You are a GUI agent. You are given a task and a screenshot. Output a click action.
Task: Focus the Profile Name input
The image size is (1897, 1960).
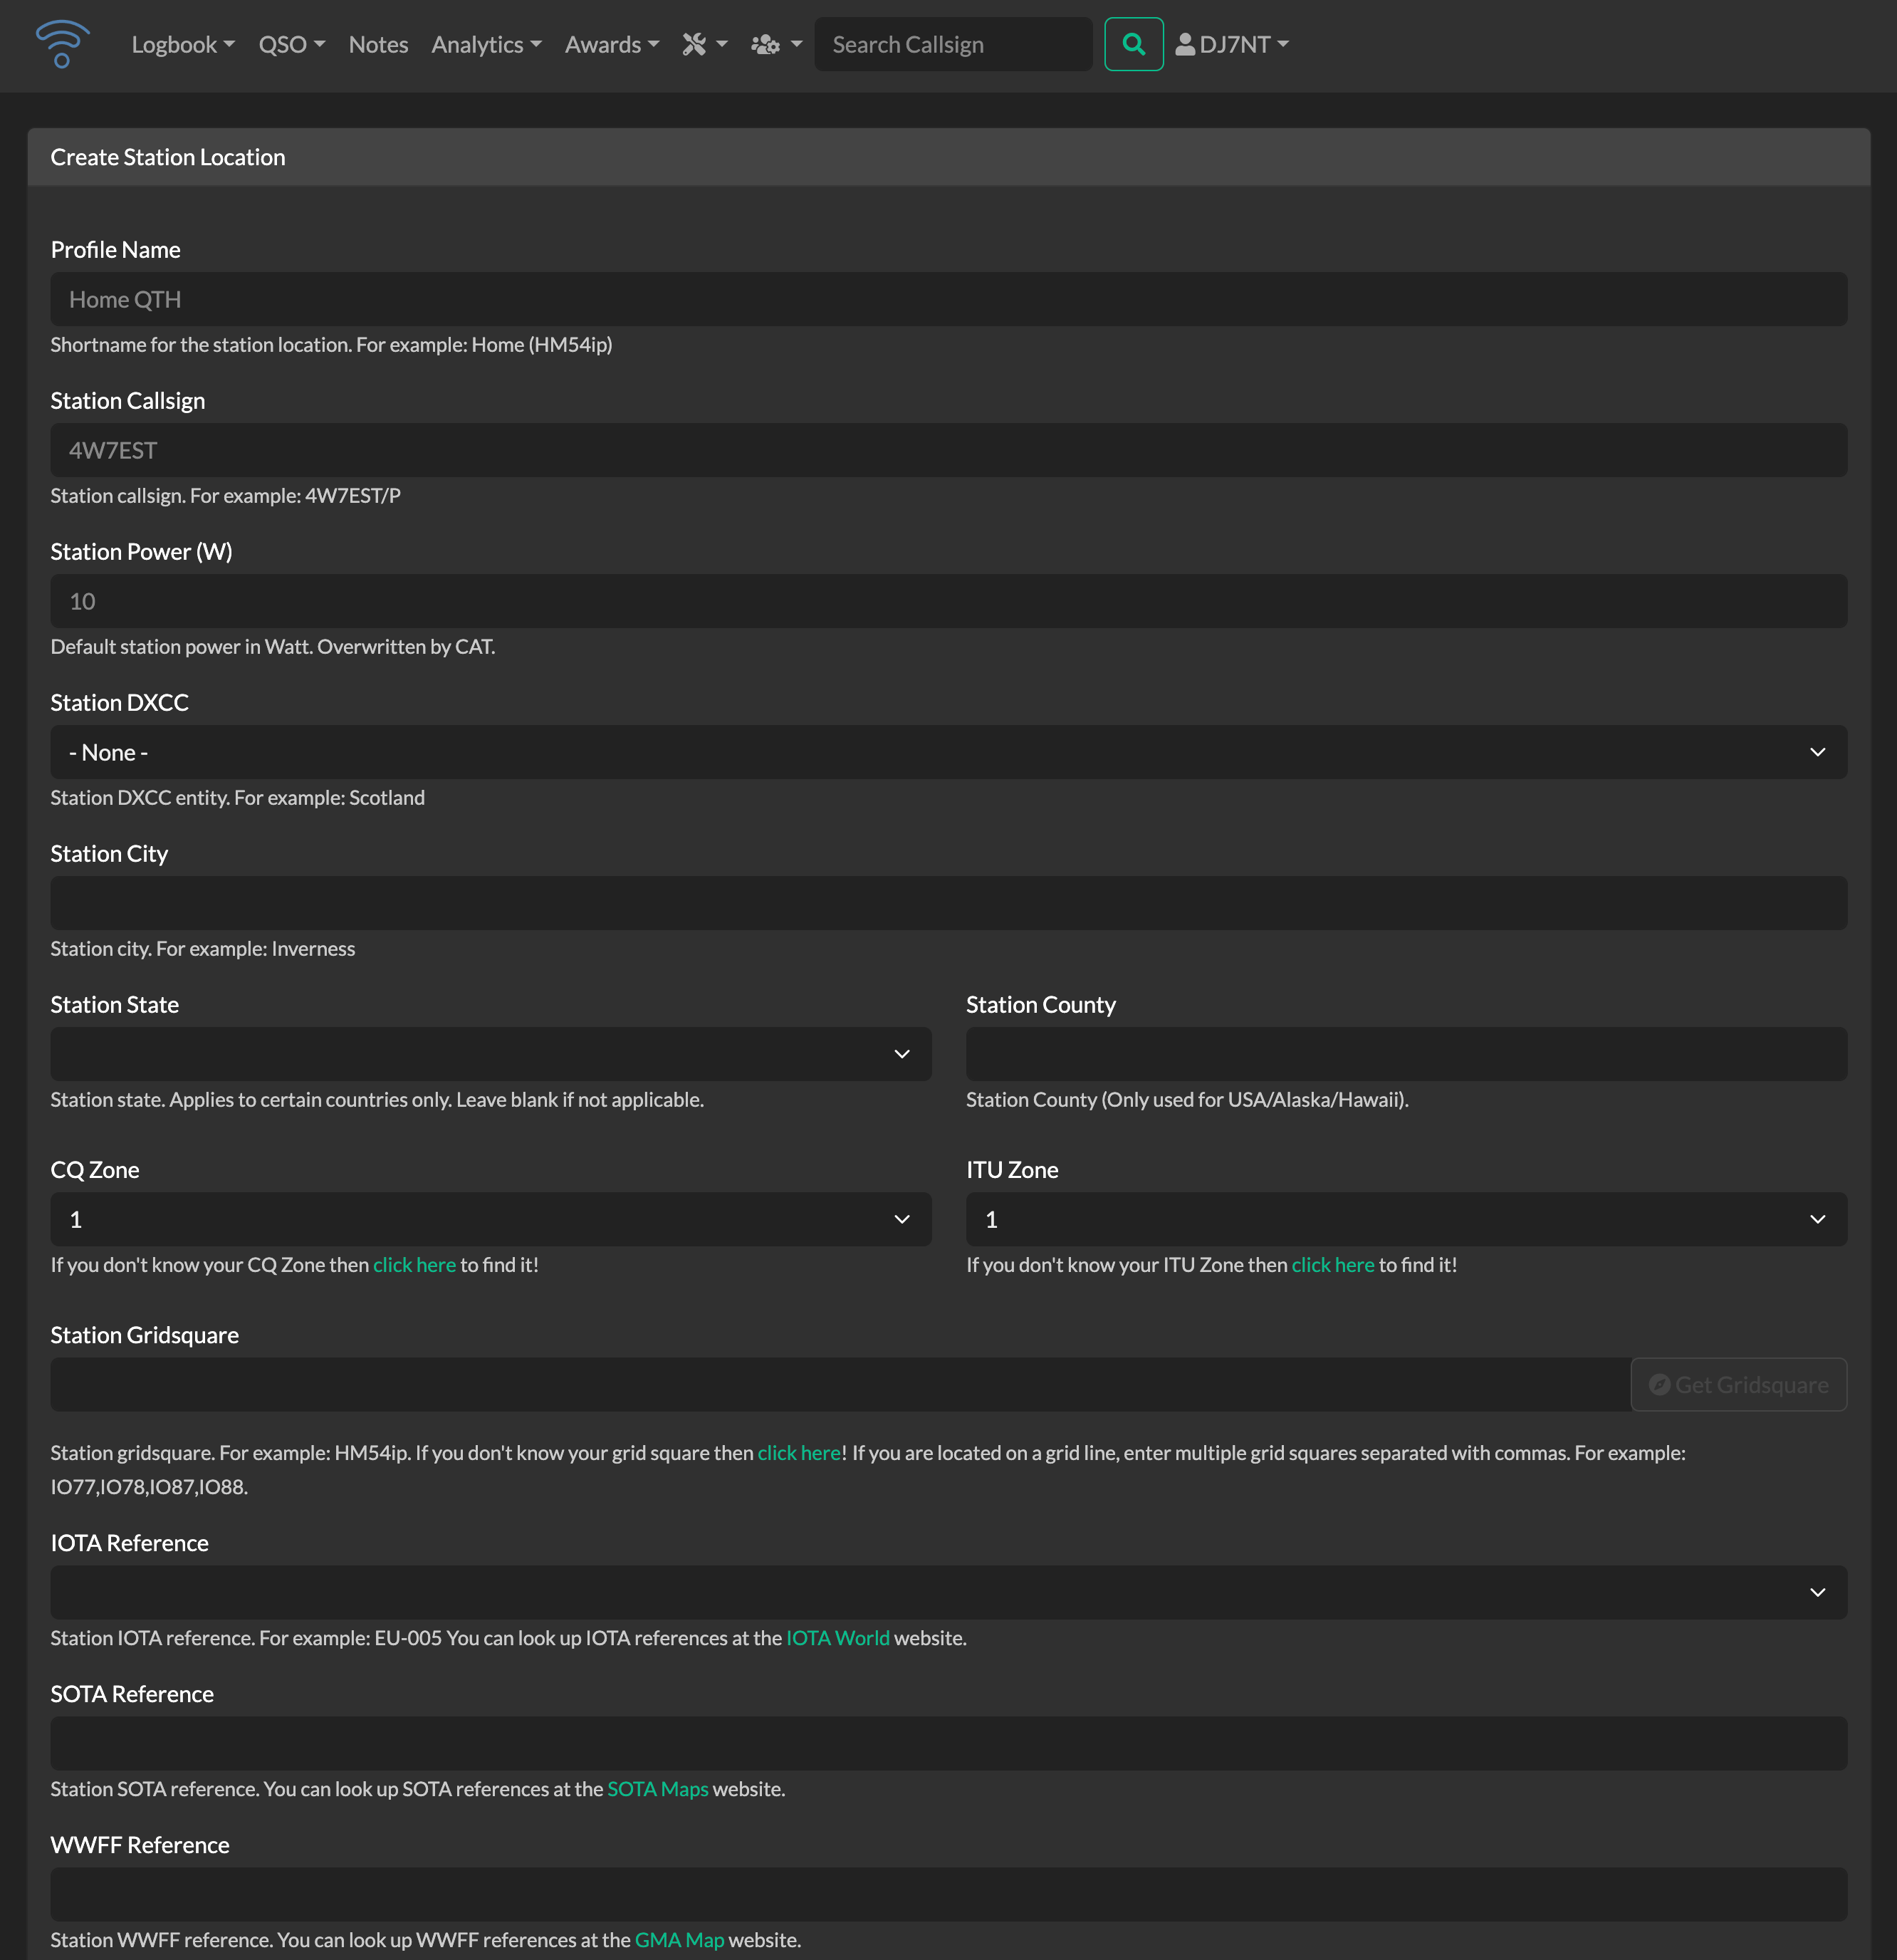click(948, 299)
